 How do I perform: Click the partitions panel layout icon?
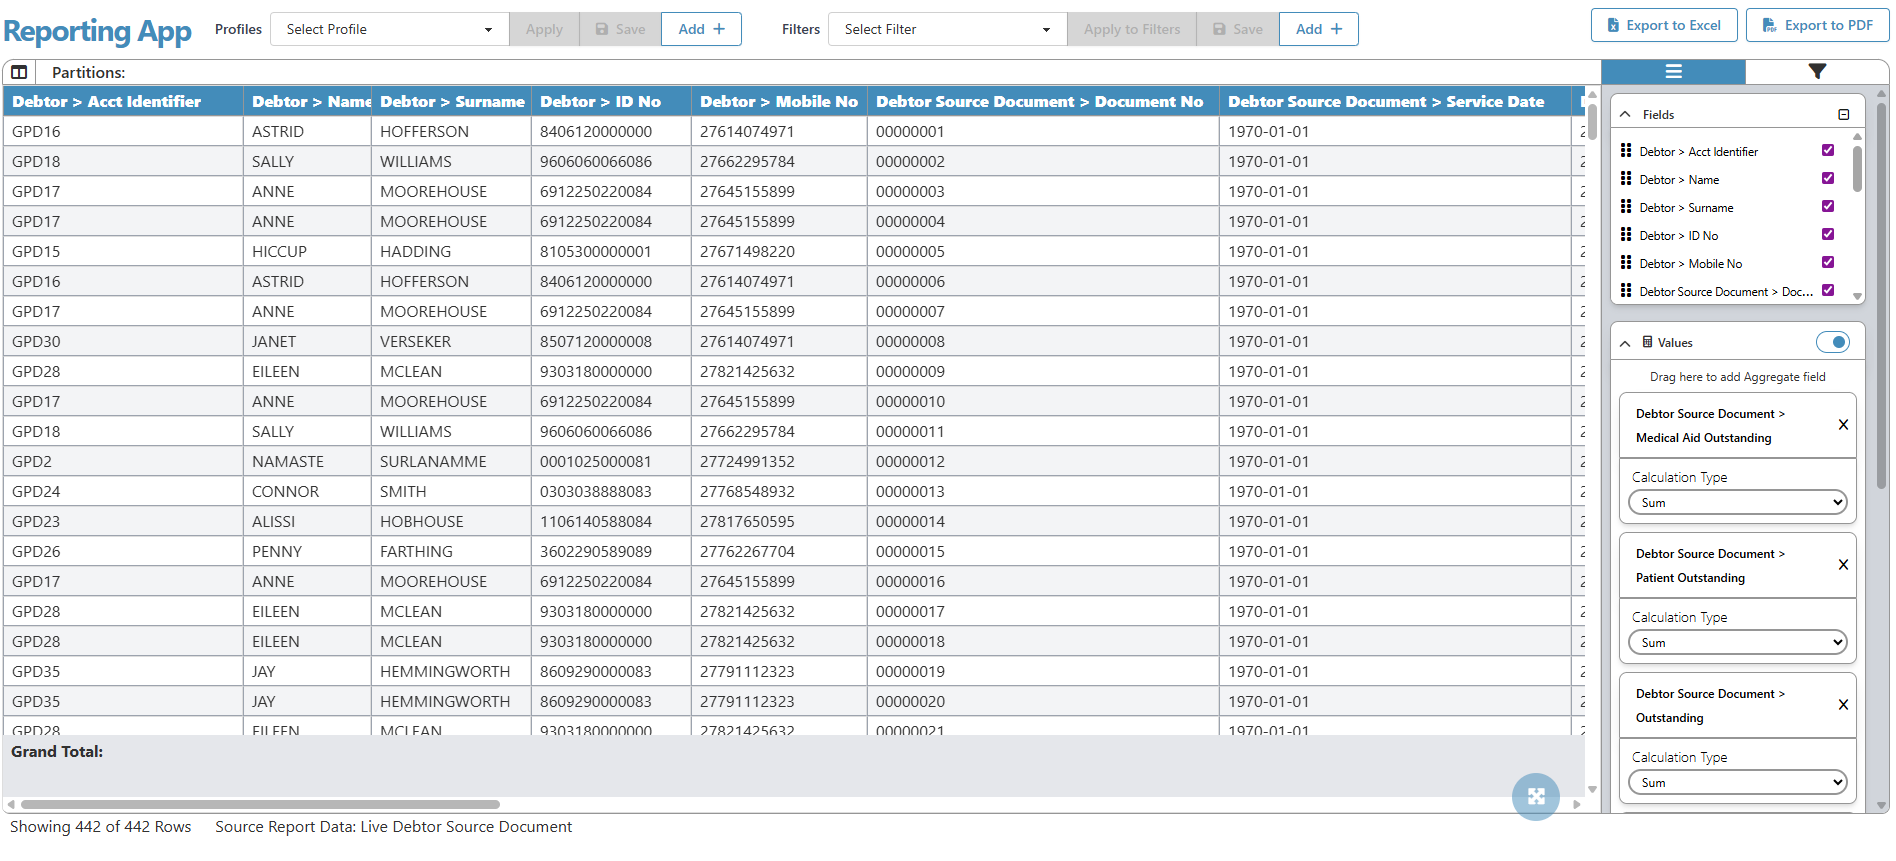coord(19,72)
